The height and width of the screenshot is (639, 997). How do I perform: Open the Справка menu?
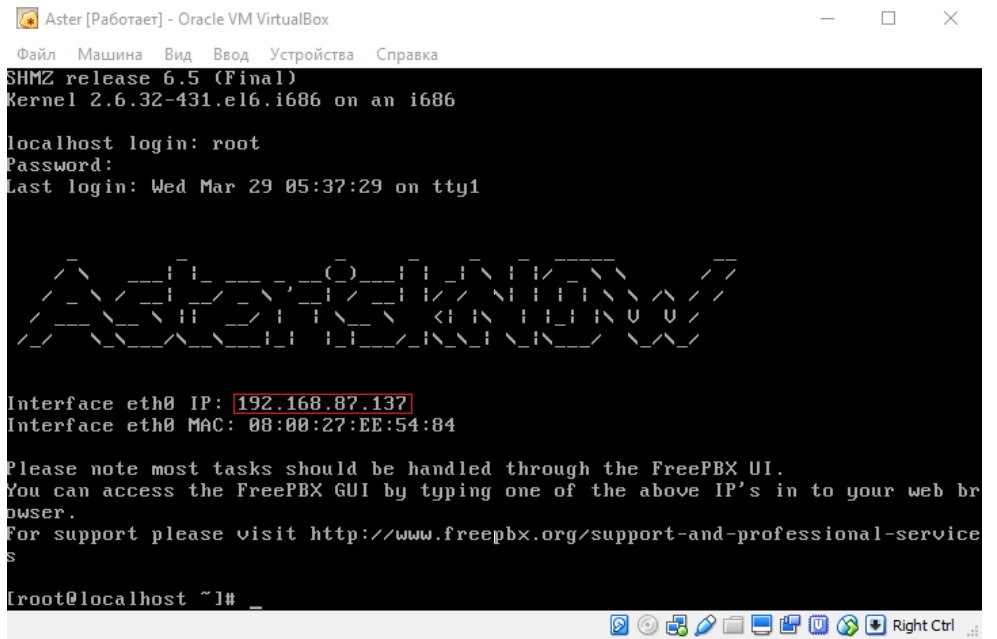pos(406,55)
